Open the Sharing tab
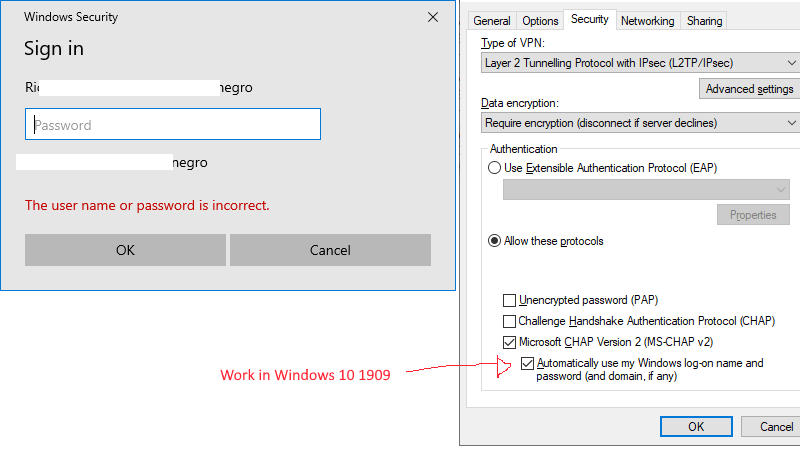800x450 pixels. pos(704,21)
